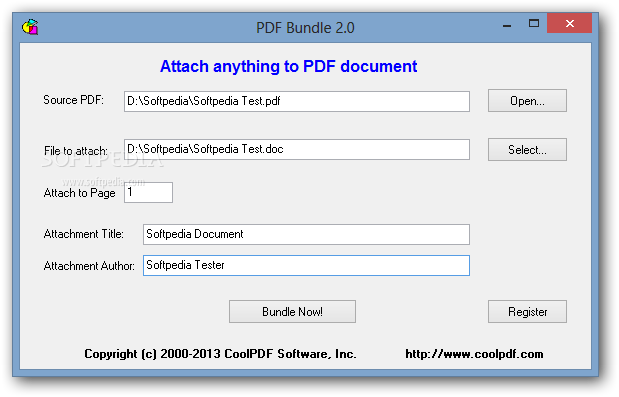Maximize the PDF Bundle window
619x397 pixels.
(534, 24)
